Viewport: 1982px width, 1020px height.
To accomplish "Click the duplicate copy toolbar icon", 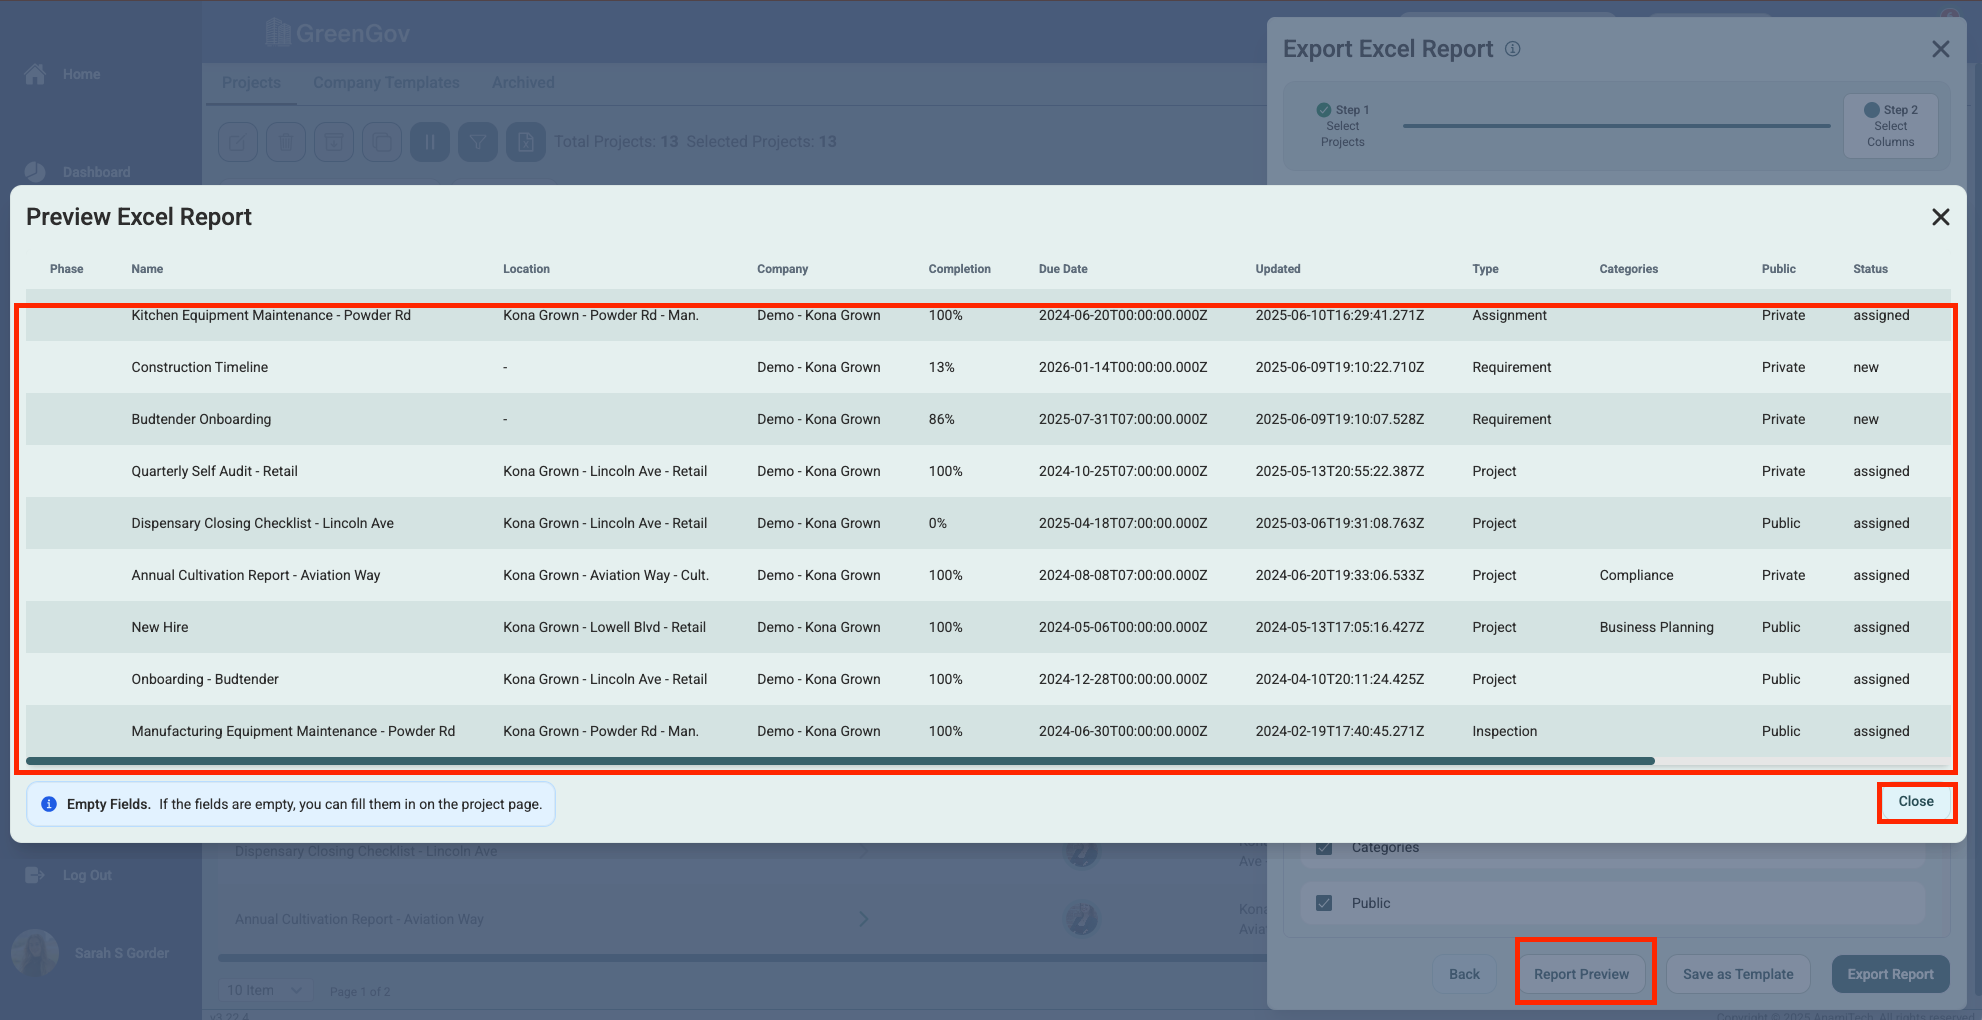I will (x=382, y=142).
